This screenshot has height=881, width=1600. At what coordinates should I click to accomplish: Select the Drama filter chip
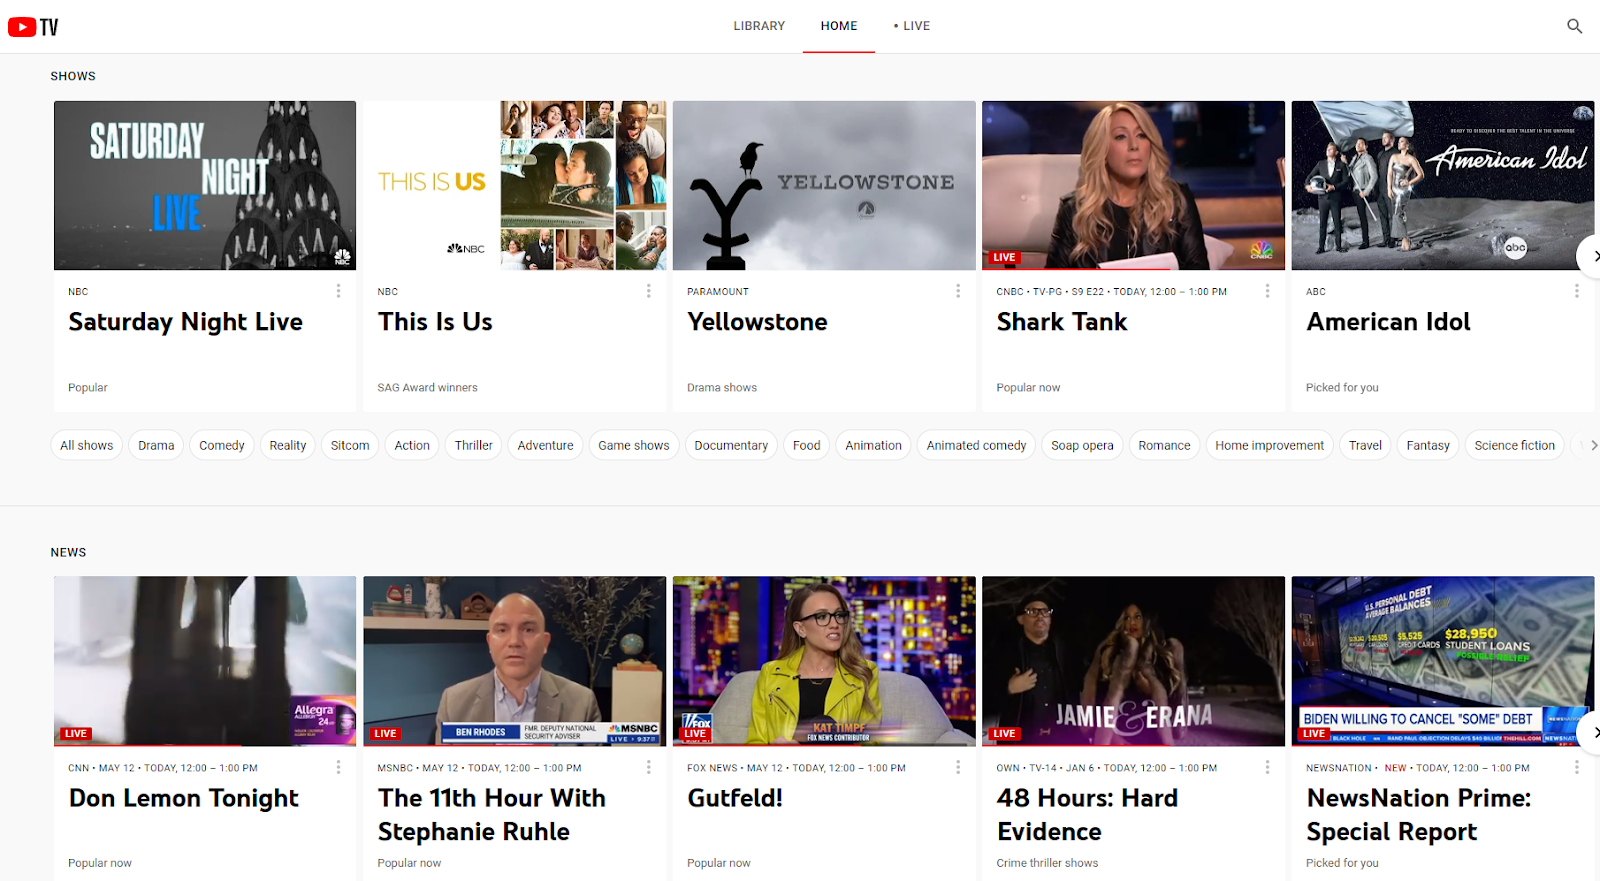click(x=156, y=445)
